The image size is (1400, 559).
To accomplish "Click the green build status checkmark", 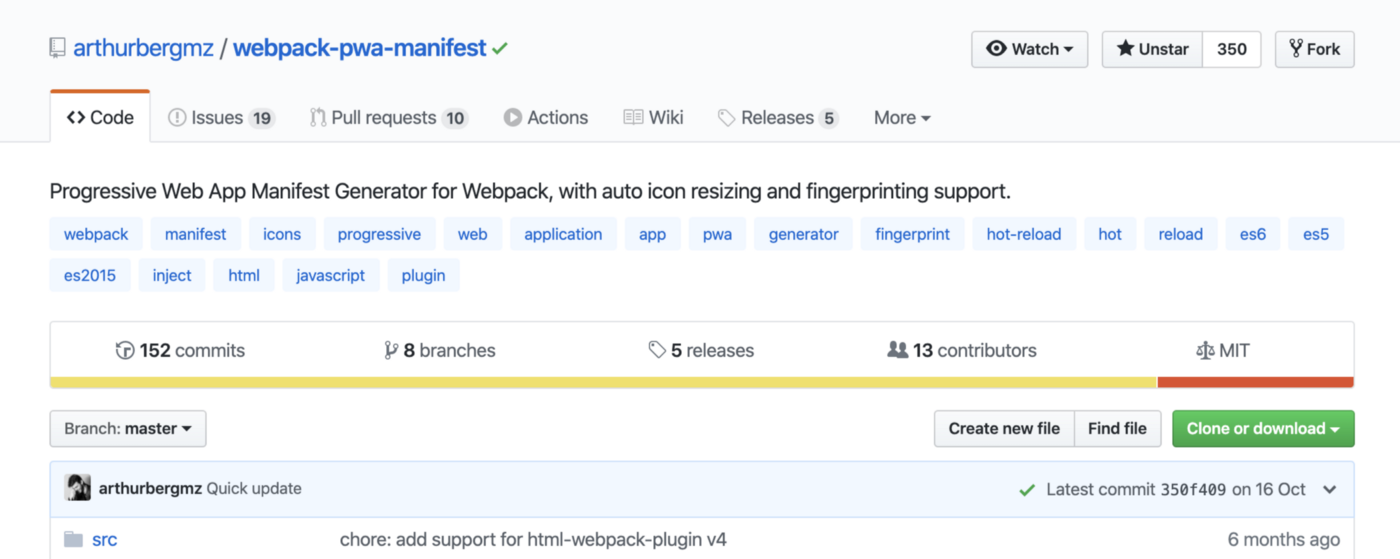I will click(x=500, y=48).
